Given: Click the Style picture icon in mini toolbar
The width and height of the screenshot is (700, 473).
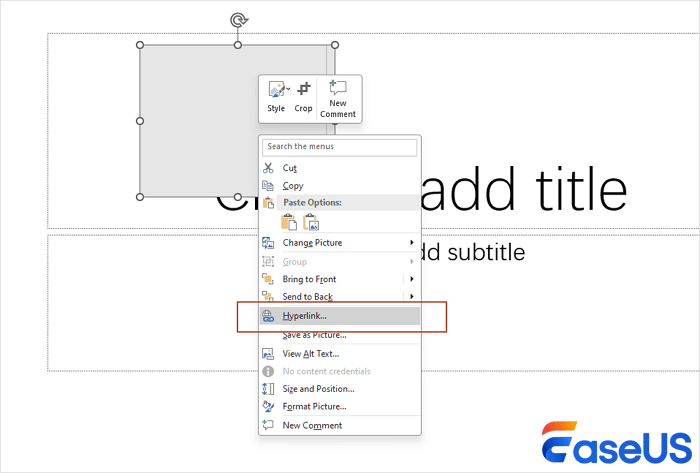Looking at the screenshot, I should coord(276,89).
